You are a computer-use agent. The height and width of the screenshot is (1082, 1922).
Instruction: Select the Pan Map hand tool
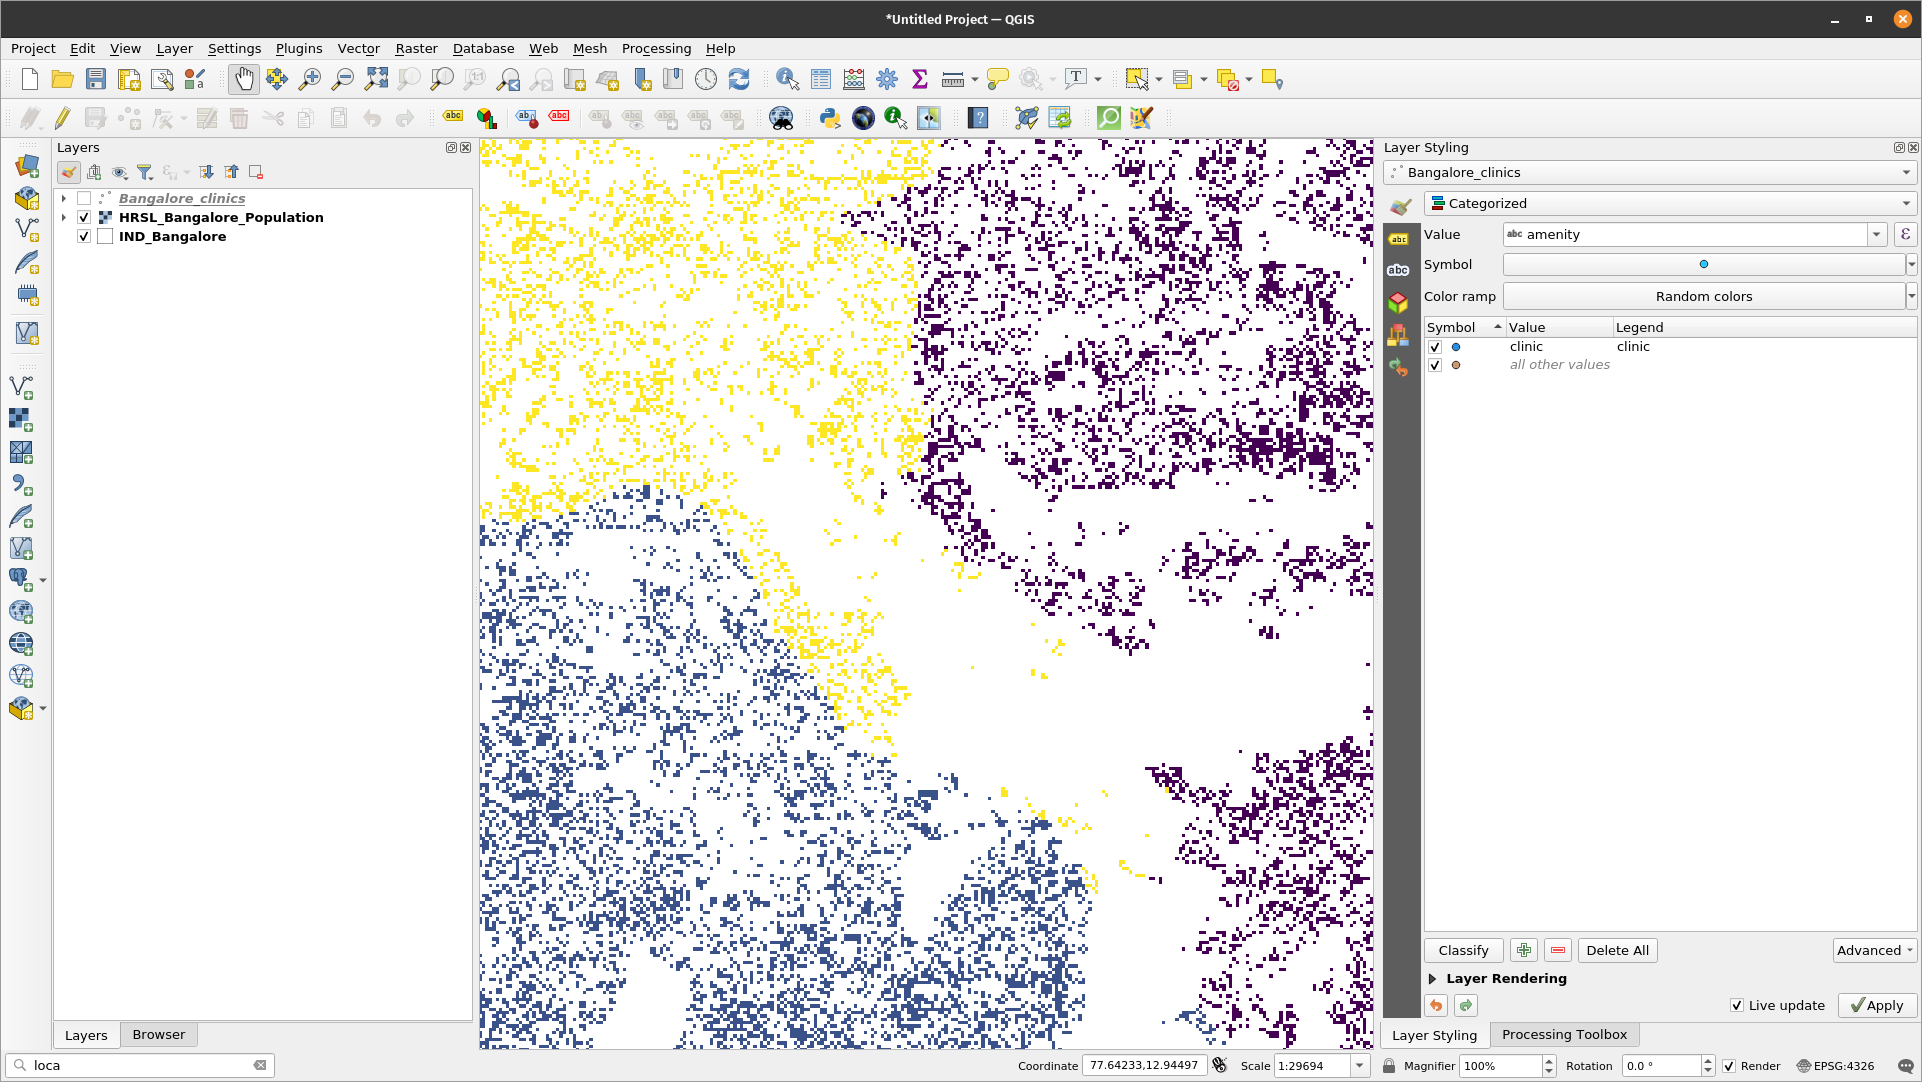tap(243, 80)
